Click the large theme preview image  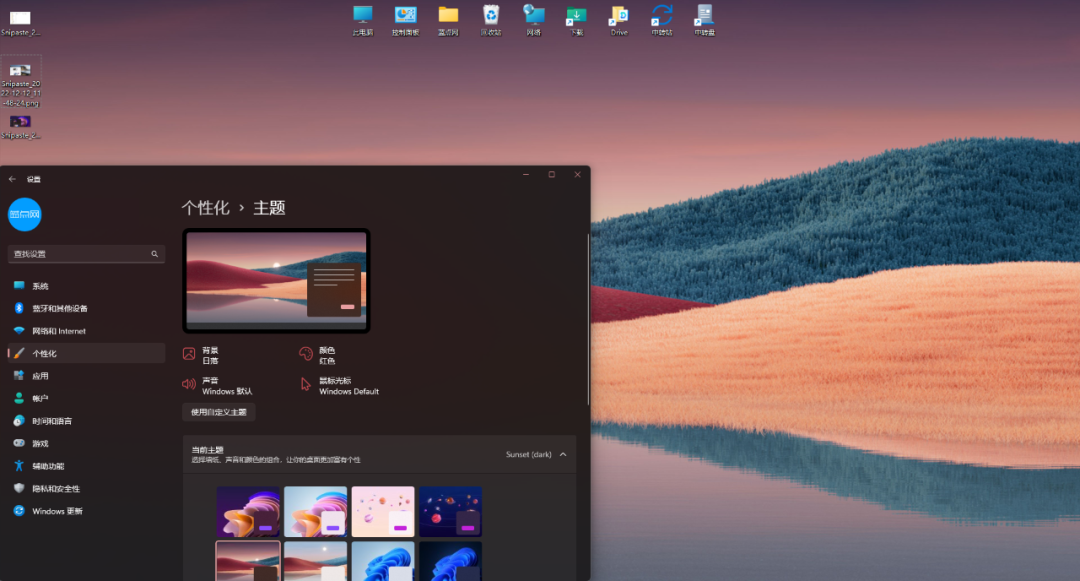click(x=276, y=281)
